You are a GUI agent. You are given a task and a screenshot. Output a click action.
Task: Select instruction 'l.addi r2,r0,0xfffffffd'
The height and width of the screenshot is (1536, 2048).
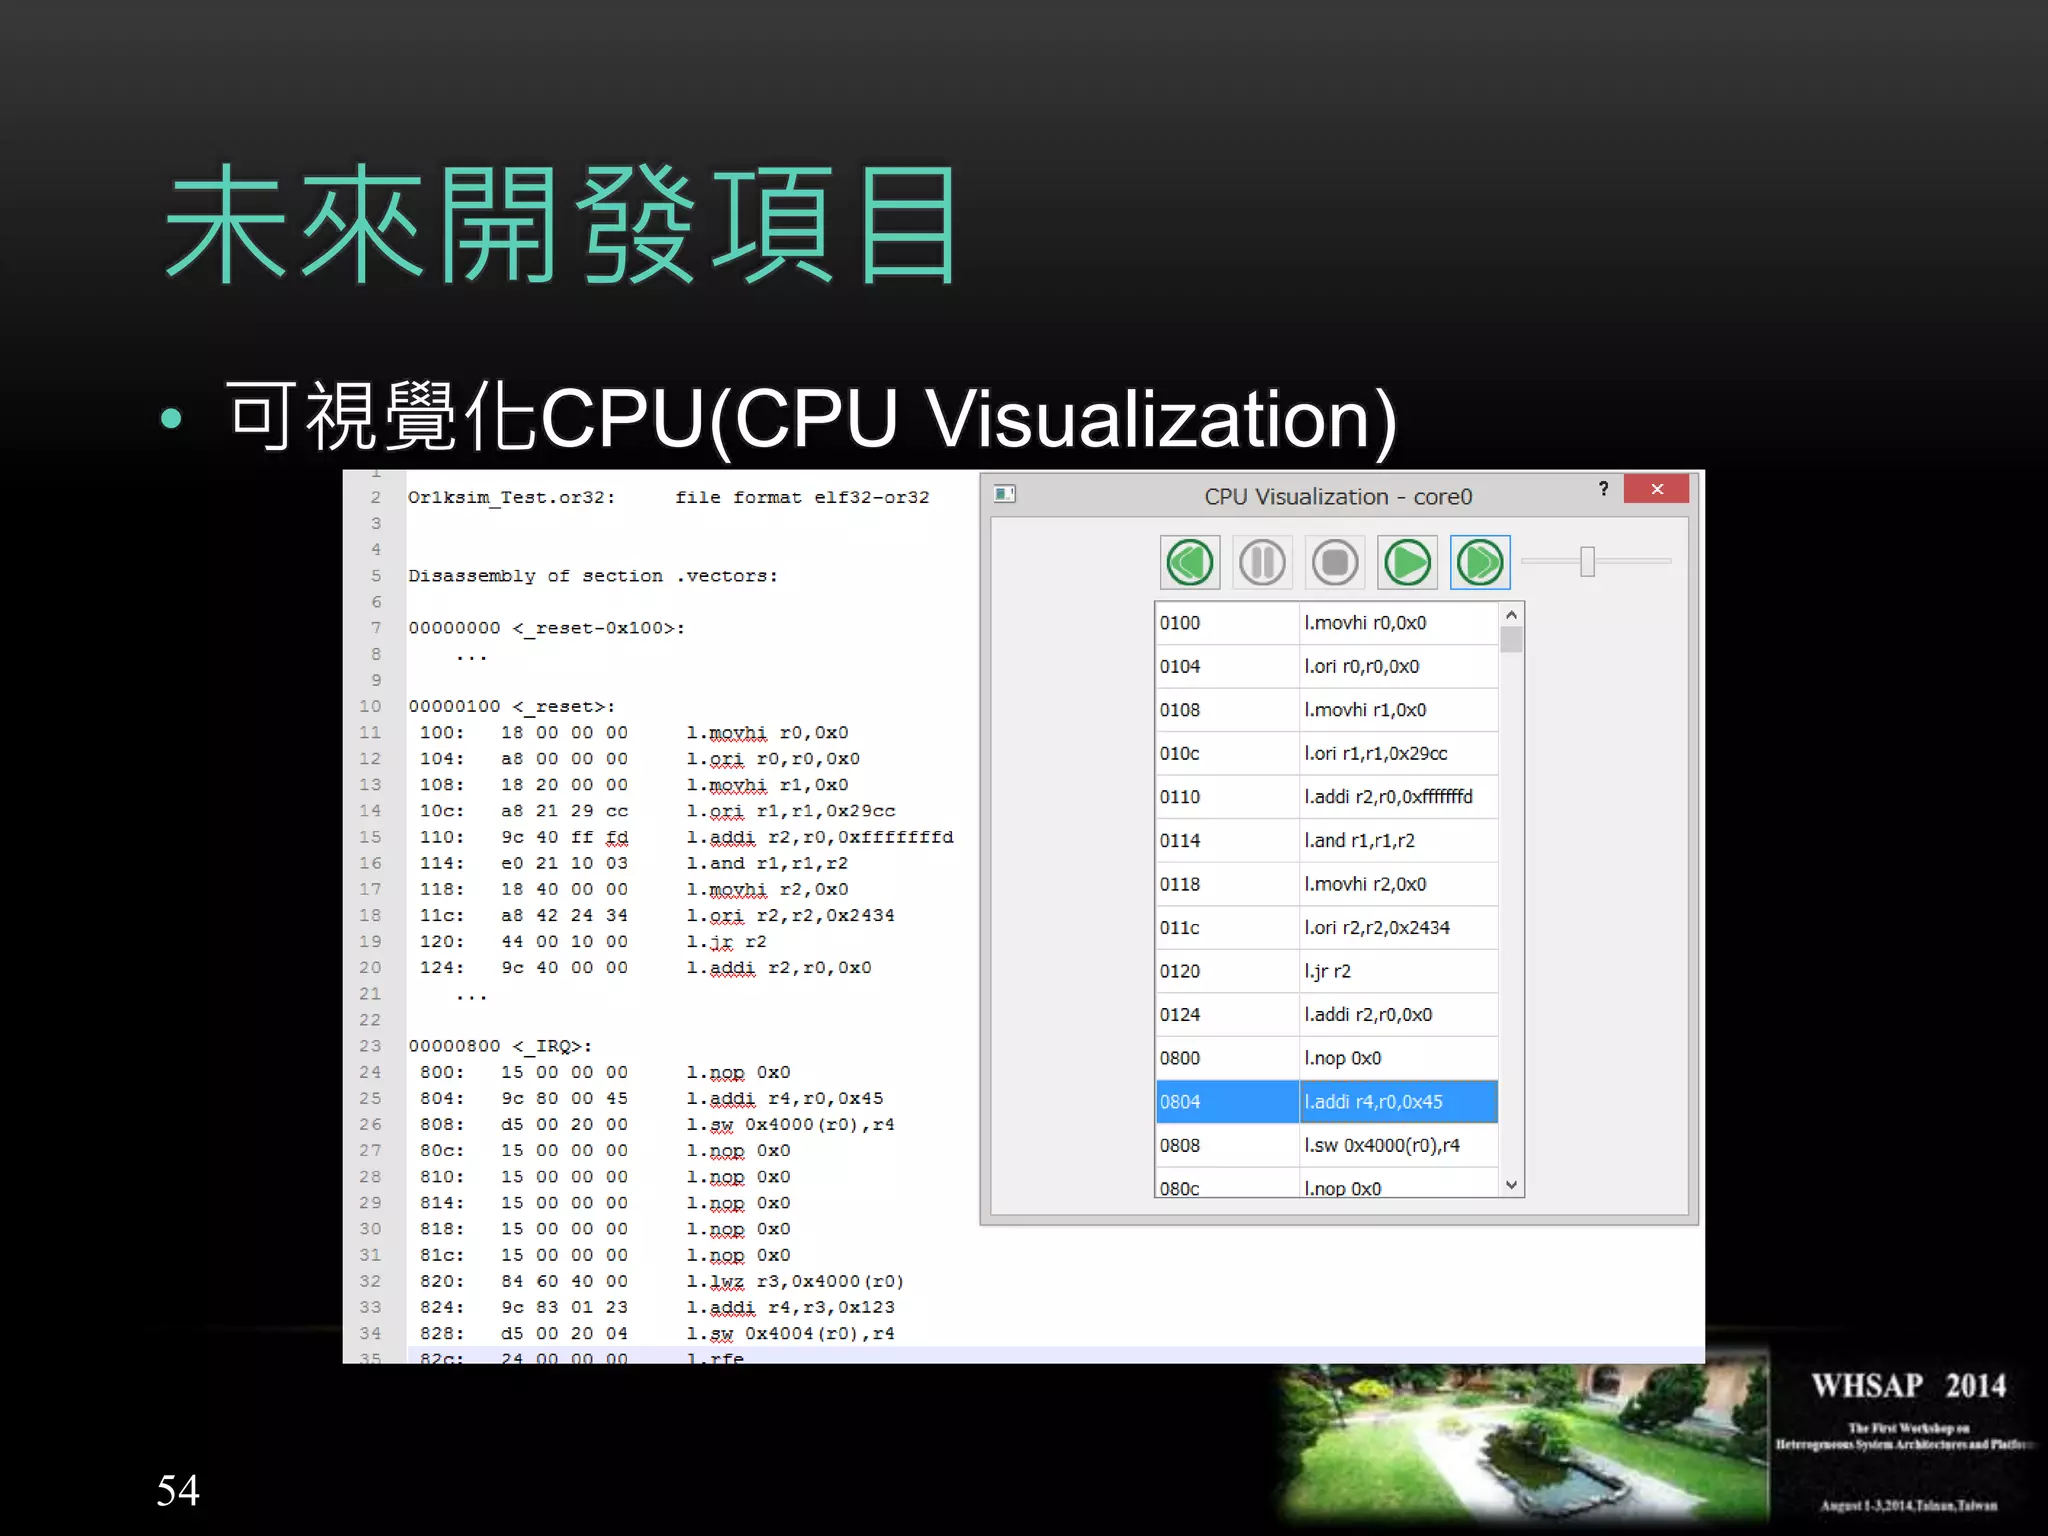pos(1399,797)
